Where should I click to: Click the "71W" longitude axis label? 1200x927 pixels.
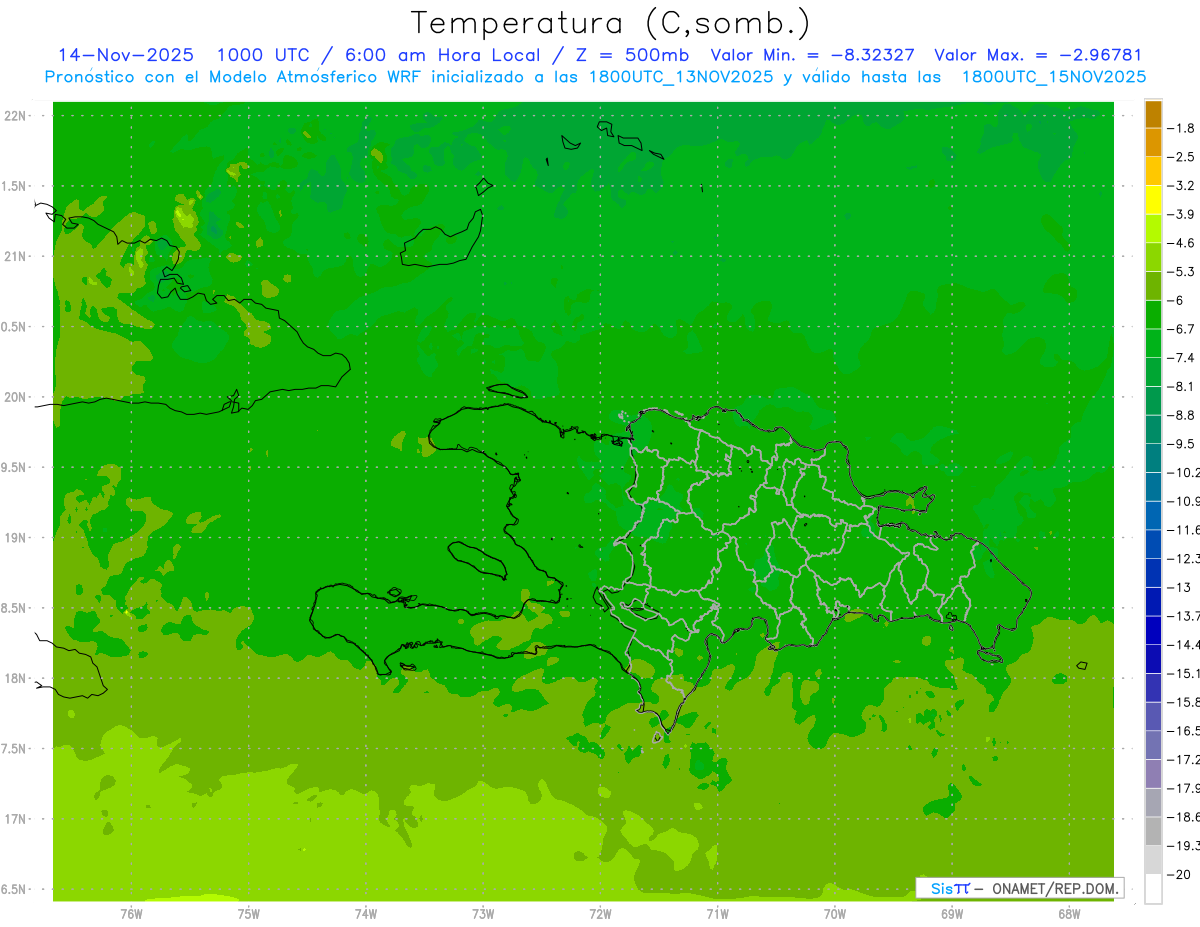(x=717, y=914)
